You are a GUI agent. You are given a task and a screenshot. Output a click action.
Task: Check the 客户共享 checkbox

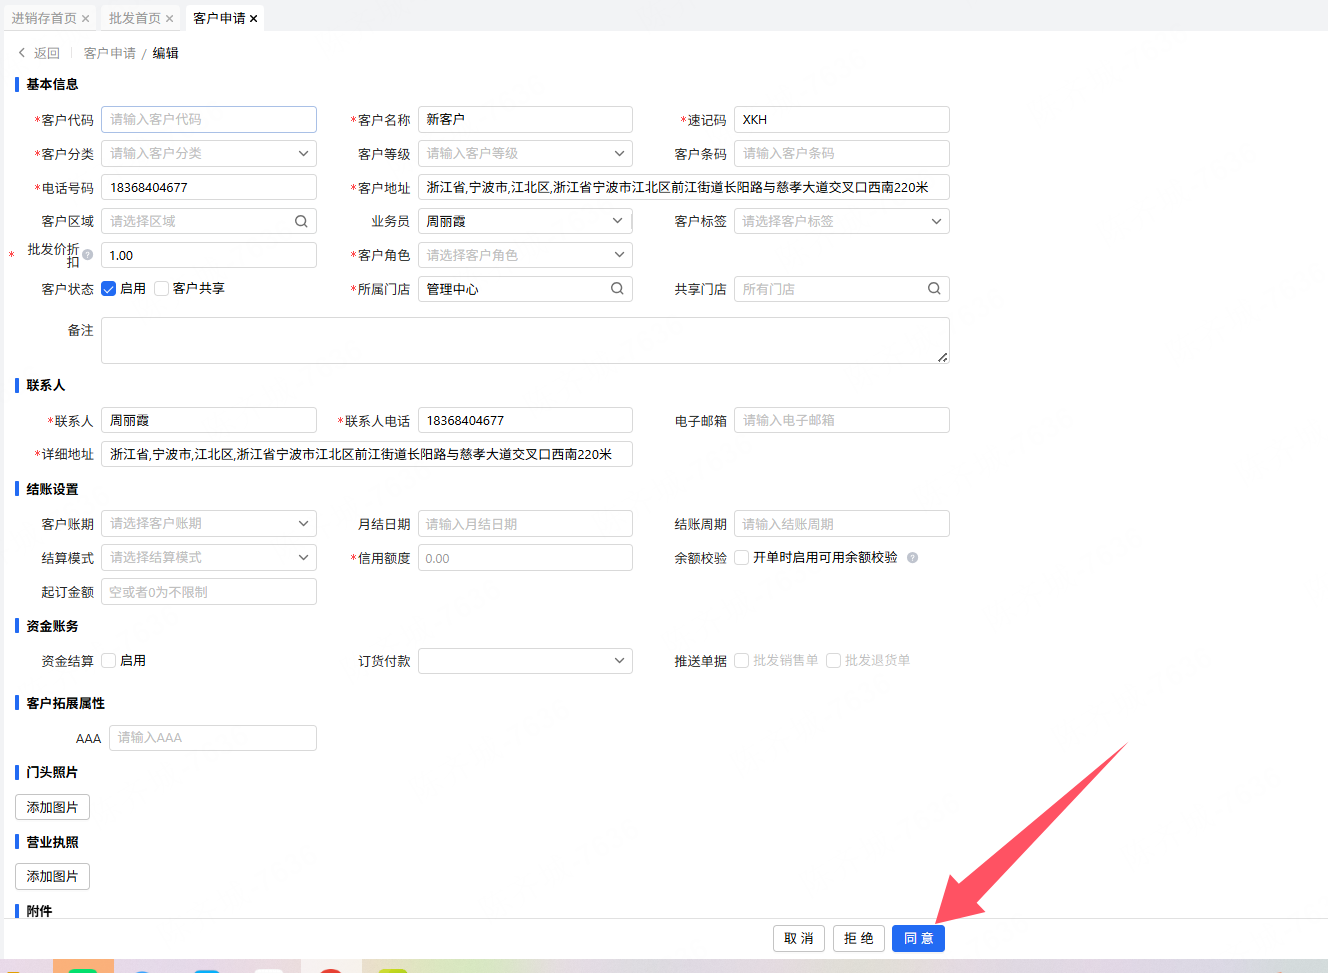[161, 288]
